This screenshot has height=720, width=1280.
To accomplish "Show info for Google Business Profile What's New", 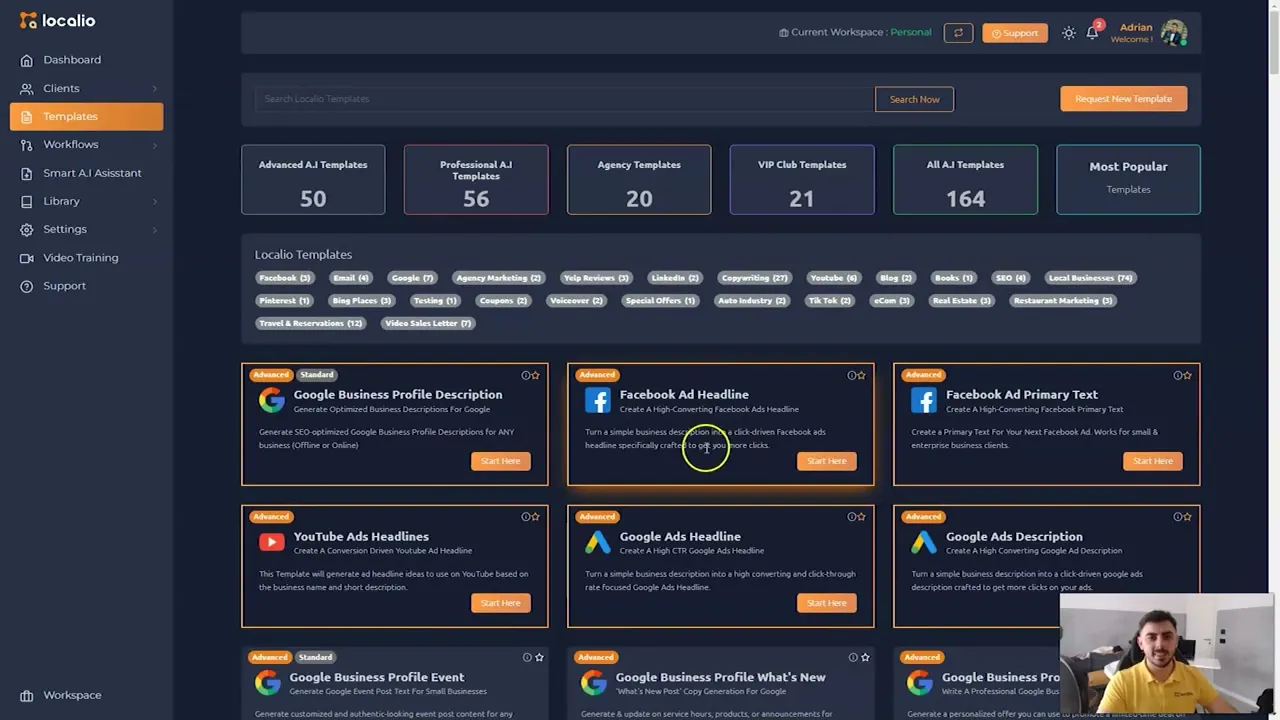I will (853, 657).
